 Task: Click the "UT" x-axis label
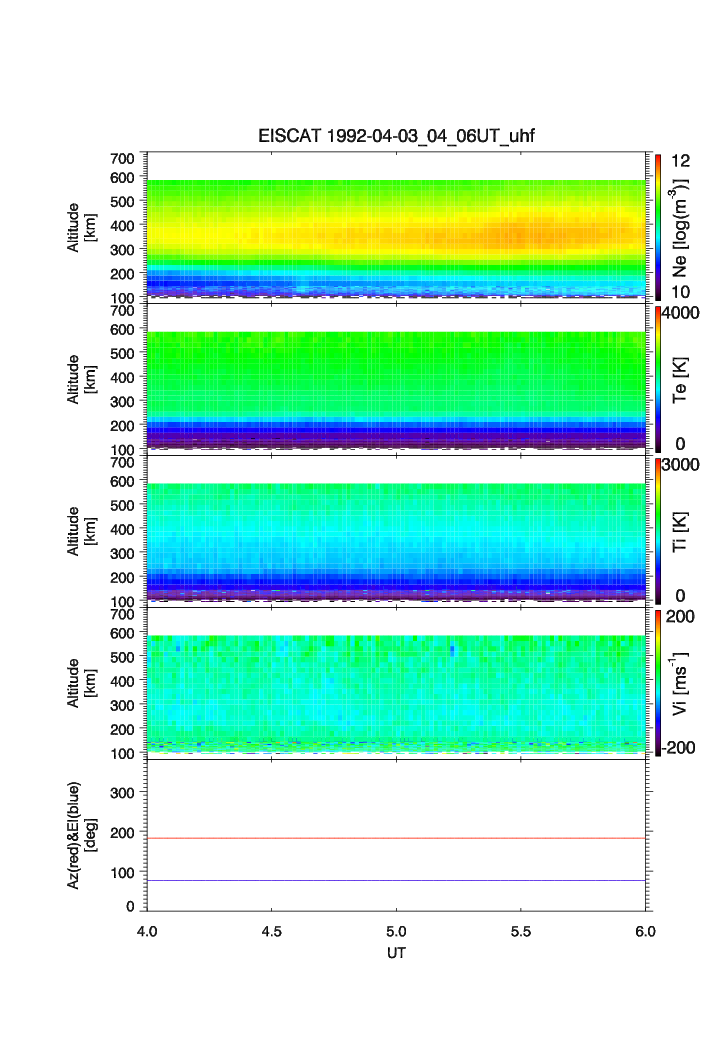396,953
